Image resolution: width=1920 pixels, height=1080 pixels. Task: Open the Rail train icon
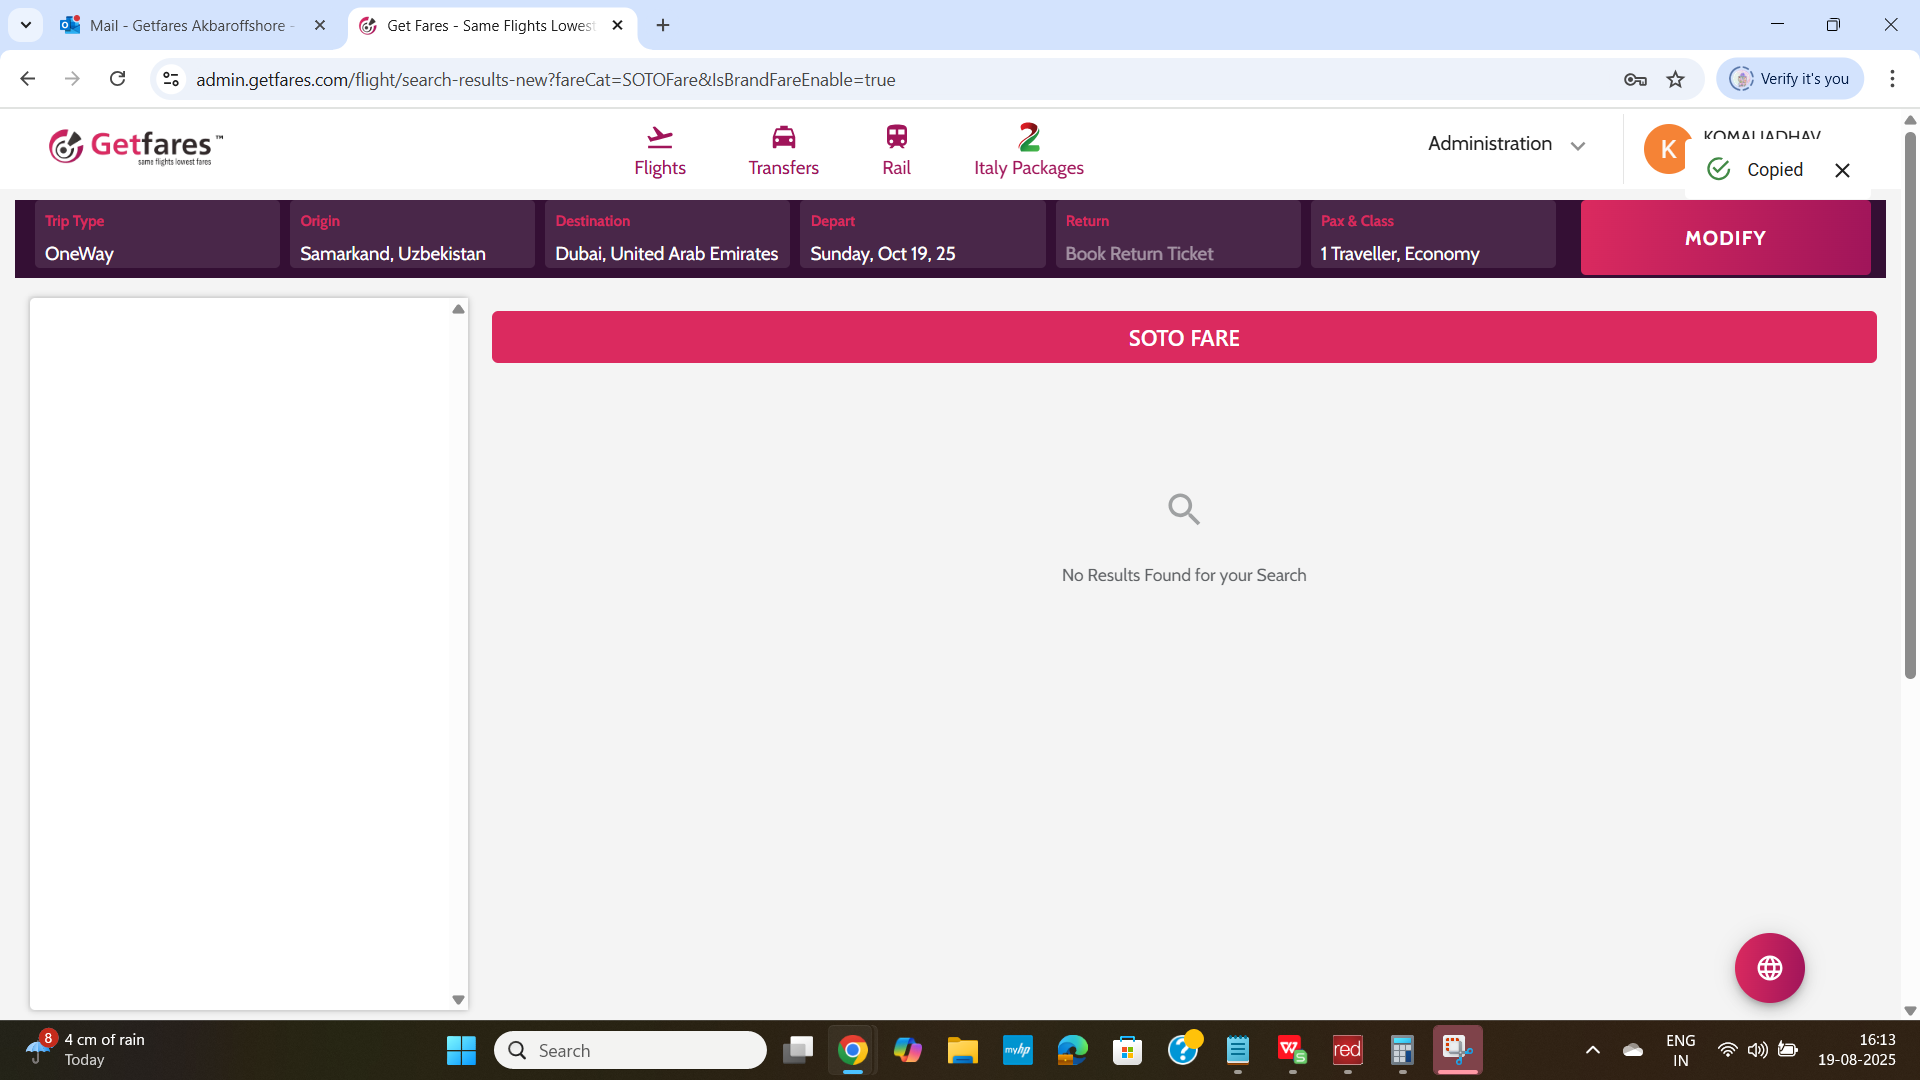pyautogui.click(x=896, y=138)
